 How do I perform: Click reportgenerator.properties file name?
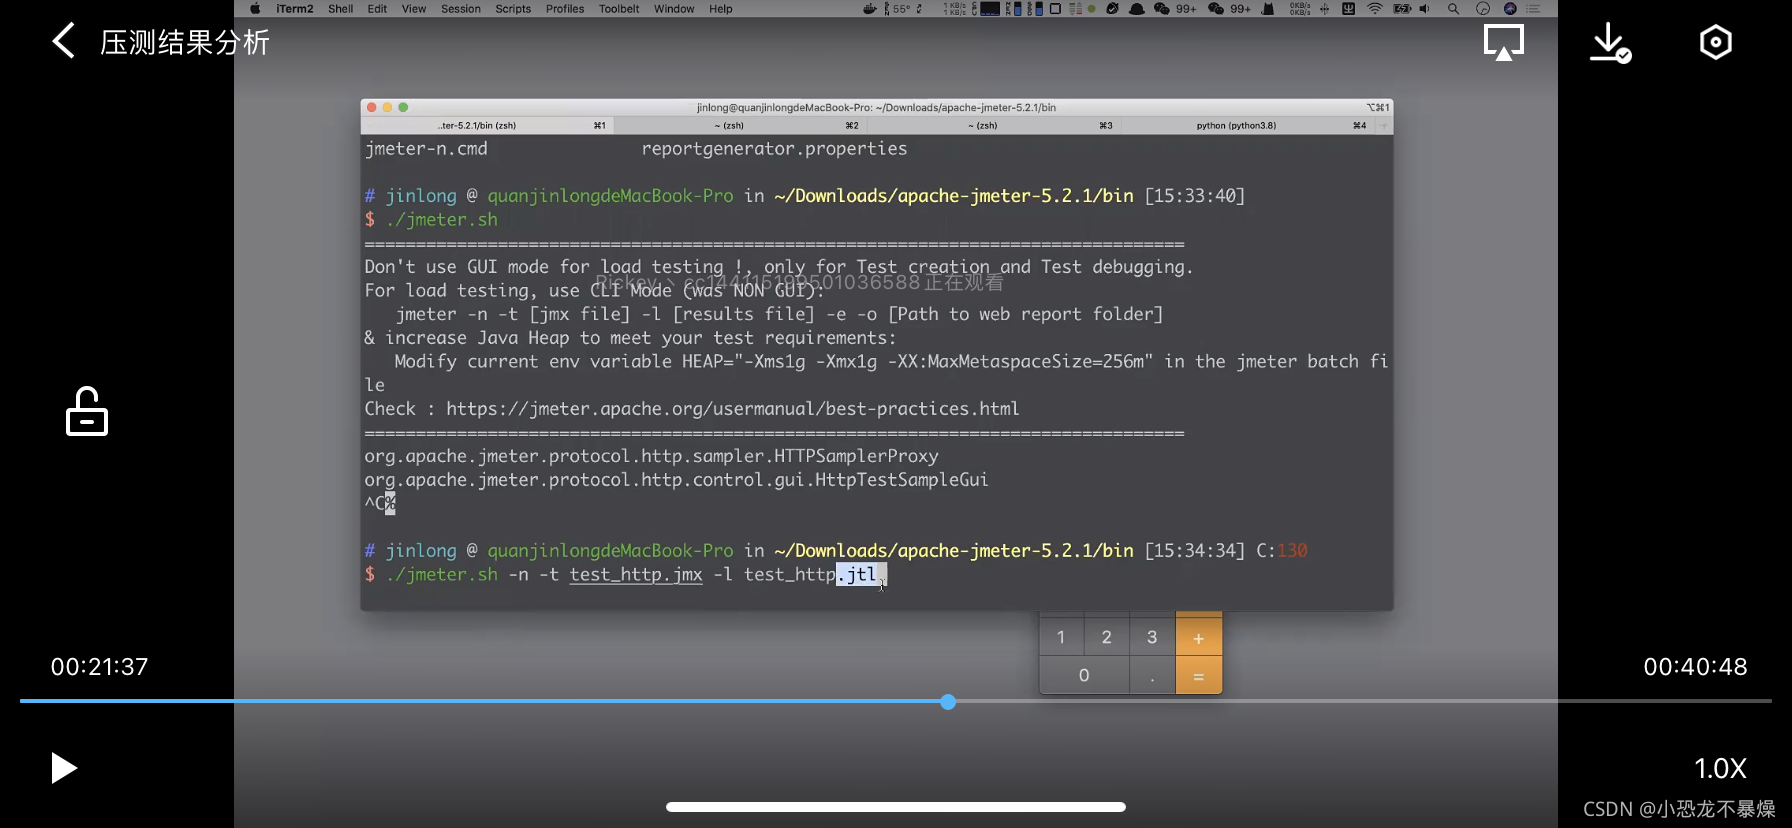coord(774,148)
